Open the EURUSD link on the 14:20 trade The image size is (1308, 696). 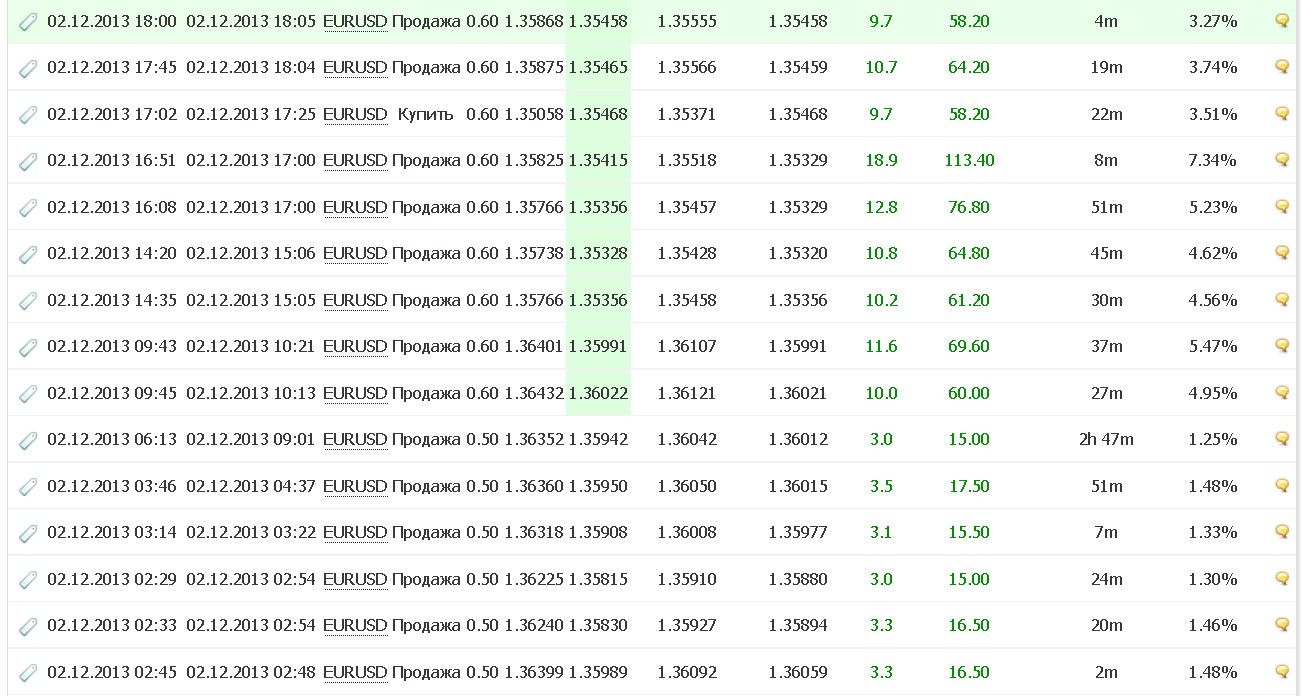(355, 253)
